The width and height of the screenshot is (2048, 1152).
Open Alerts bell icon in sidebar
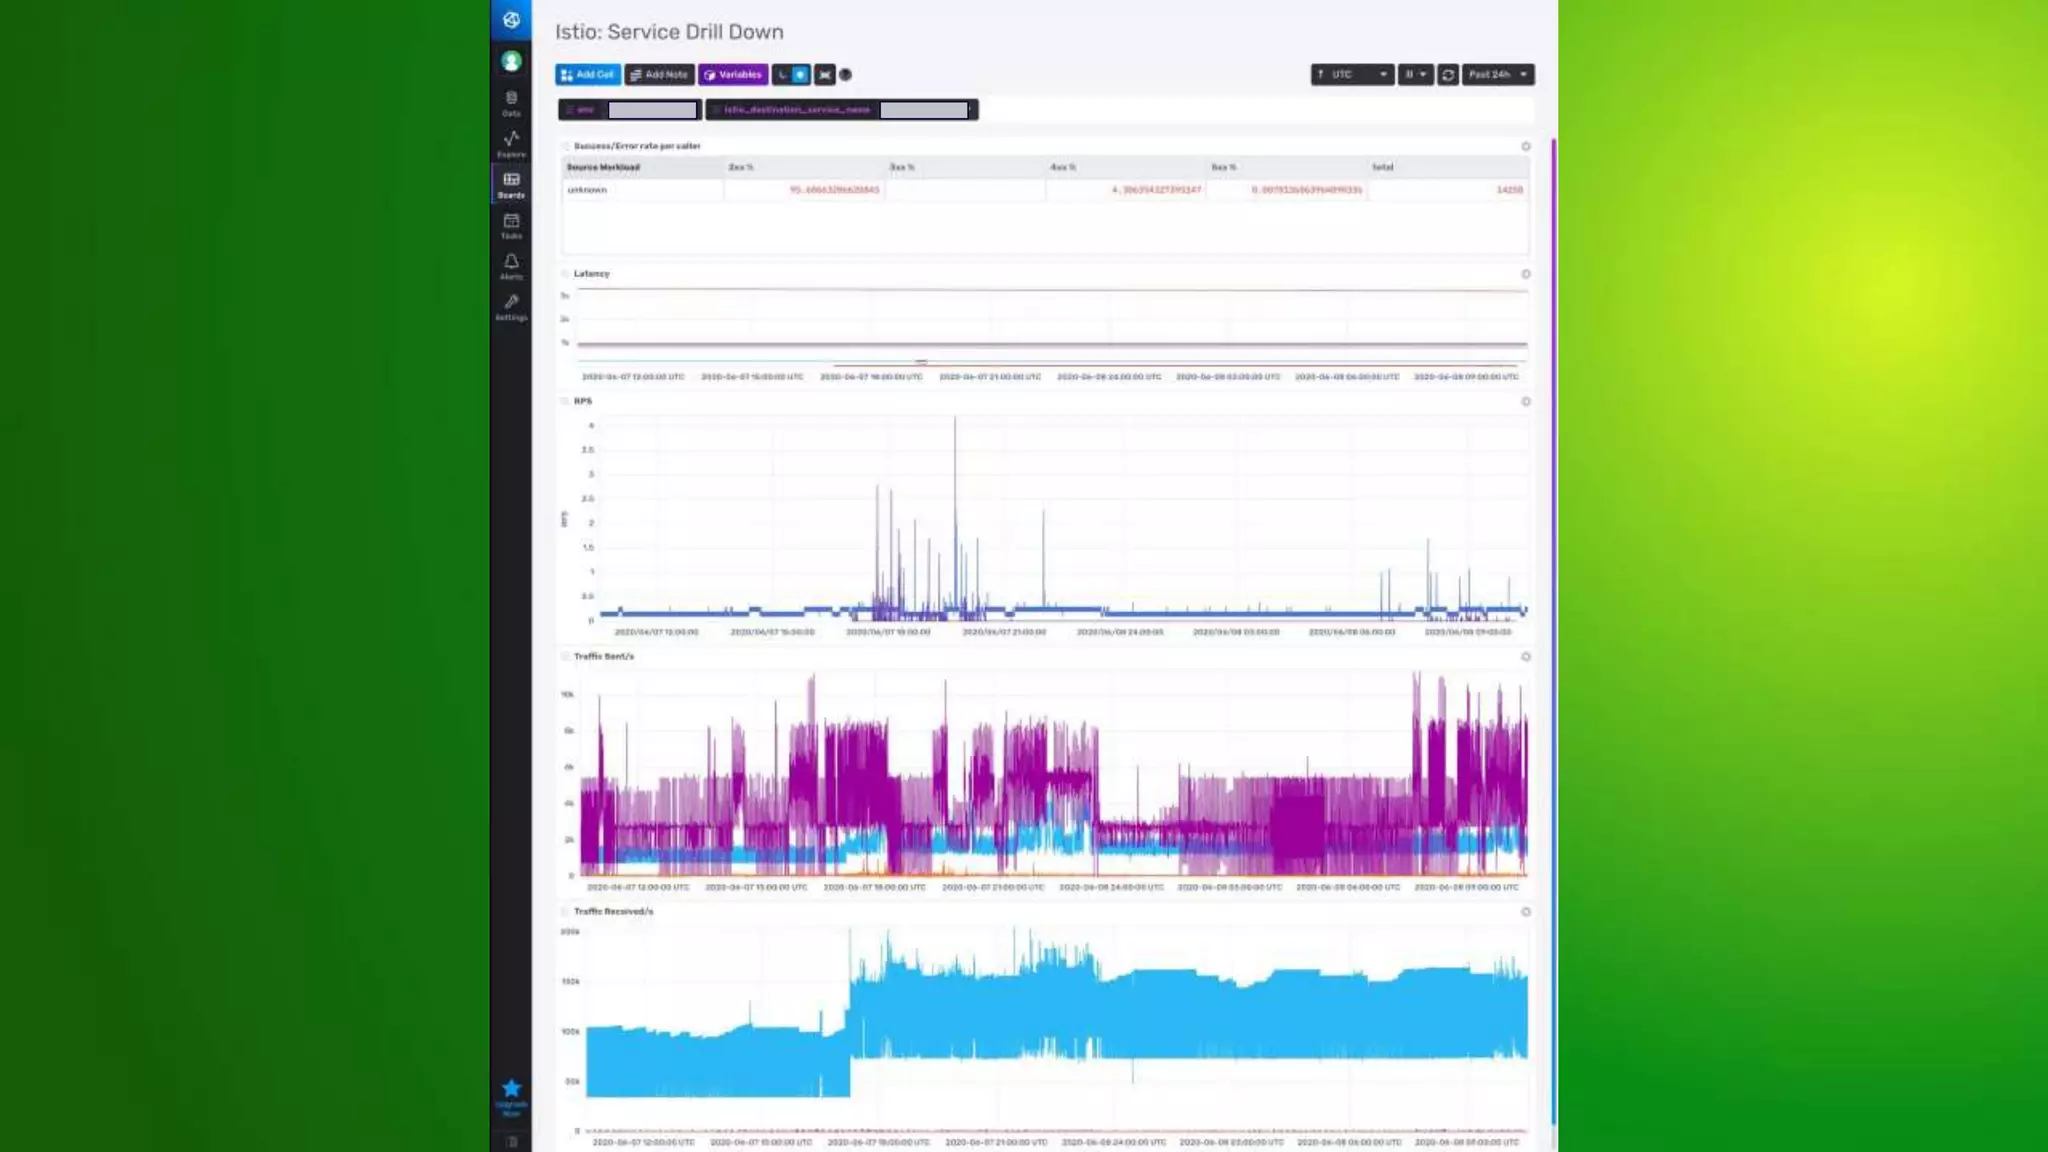(x=511, y=265)
